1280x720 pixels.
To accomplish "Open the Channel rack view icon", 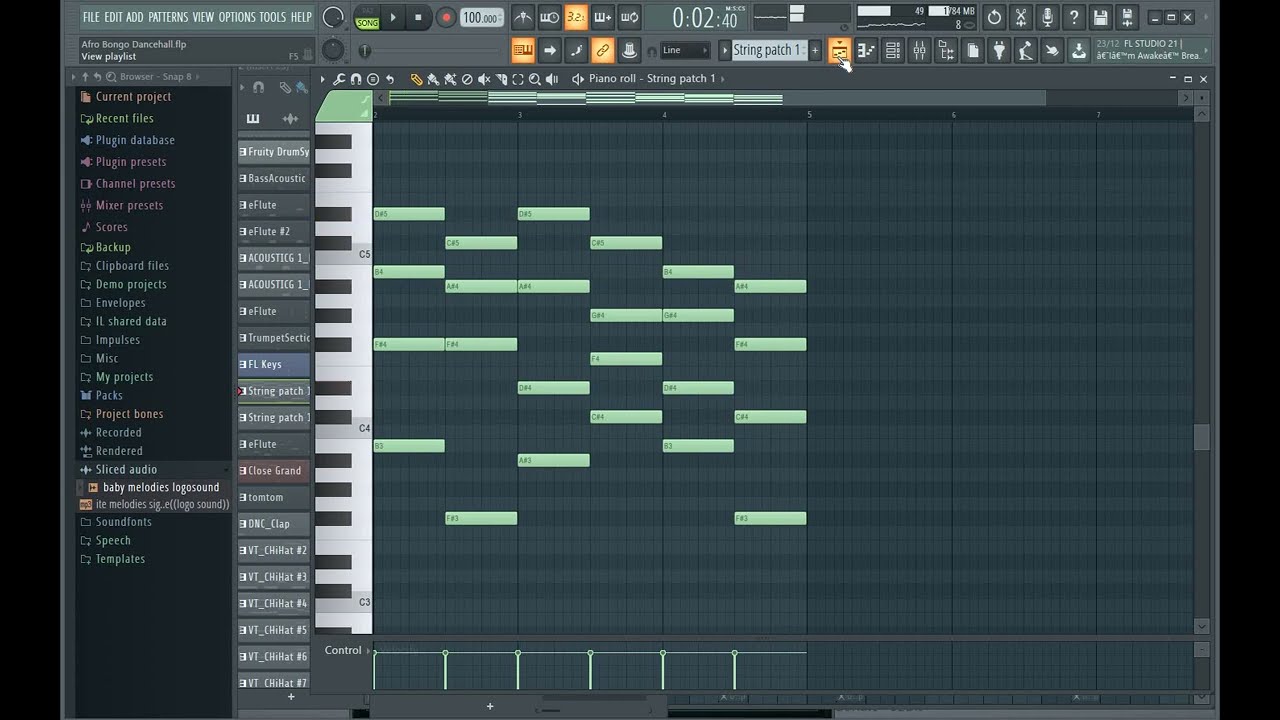I will 893,50.
